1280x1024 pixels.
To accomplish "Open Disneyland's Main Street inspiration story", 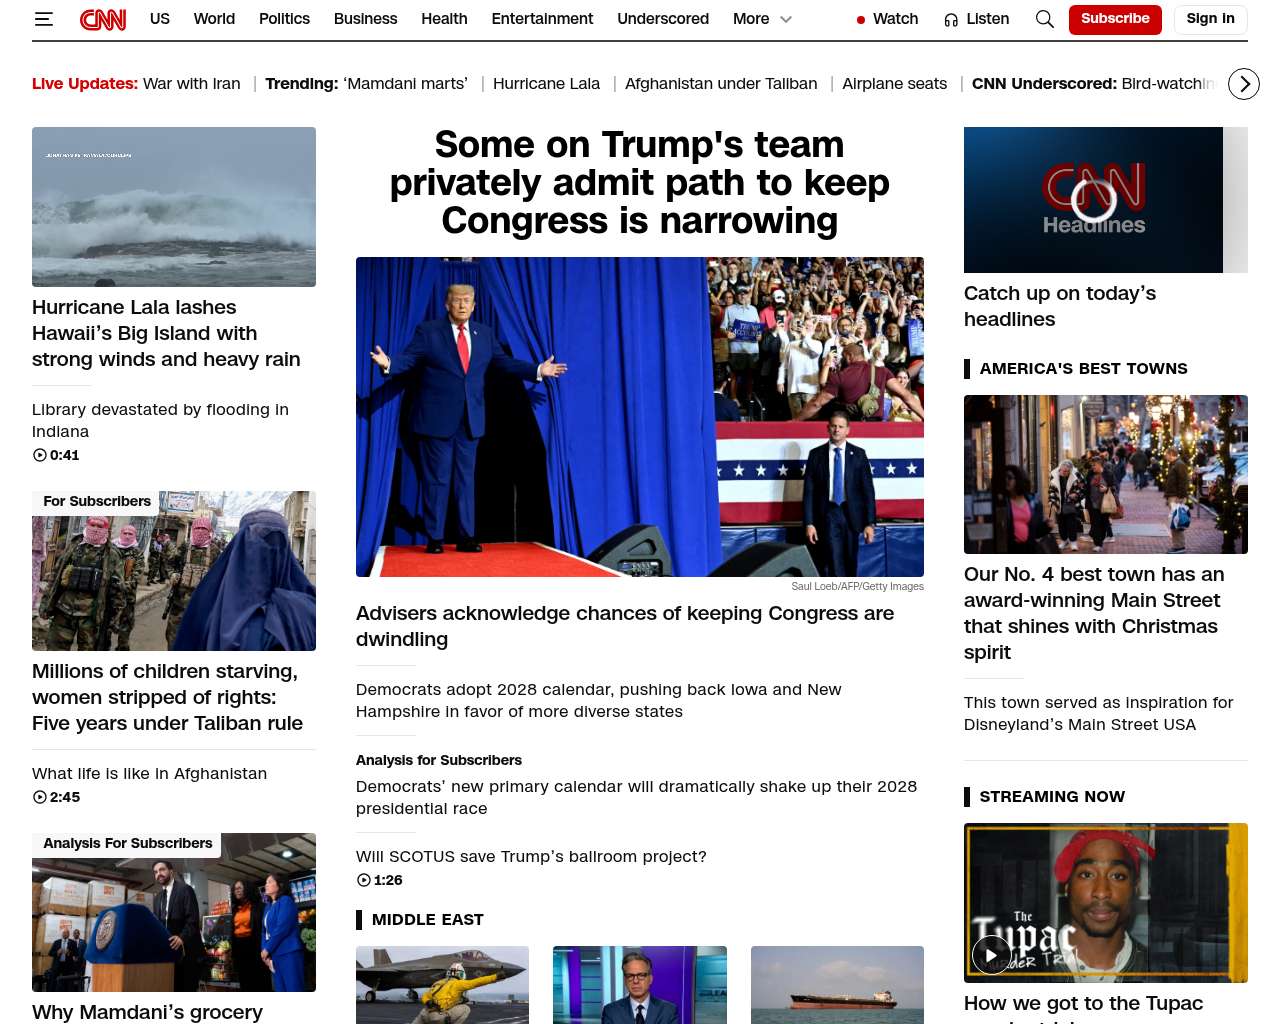I will click(x=1098, y=714).
